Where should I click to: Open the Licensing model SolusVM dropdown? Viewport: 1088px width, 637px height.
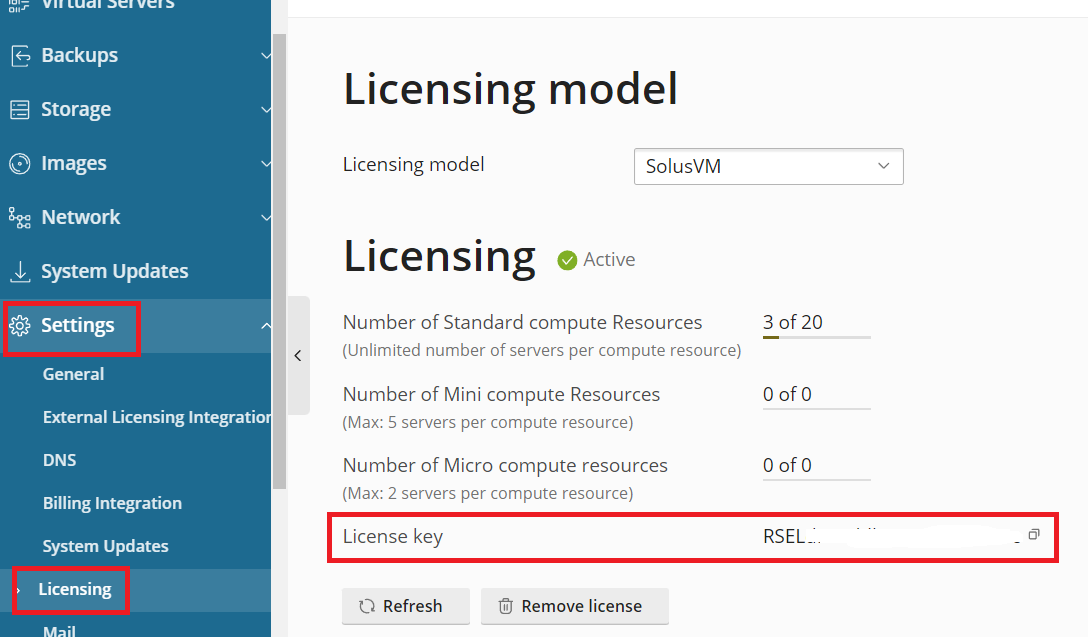[x=769, y=167]
